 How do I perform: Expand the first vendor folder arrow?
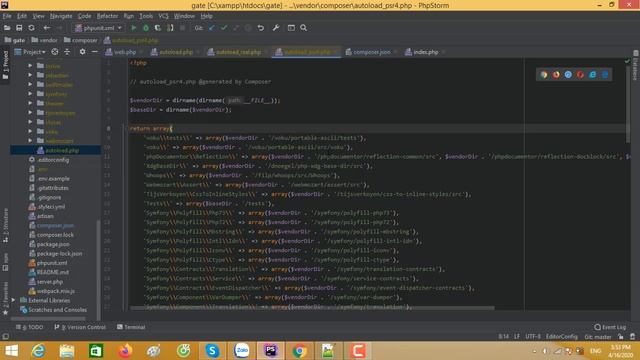tap(30, 66)
